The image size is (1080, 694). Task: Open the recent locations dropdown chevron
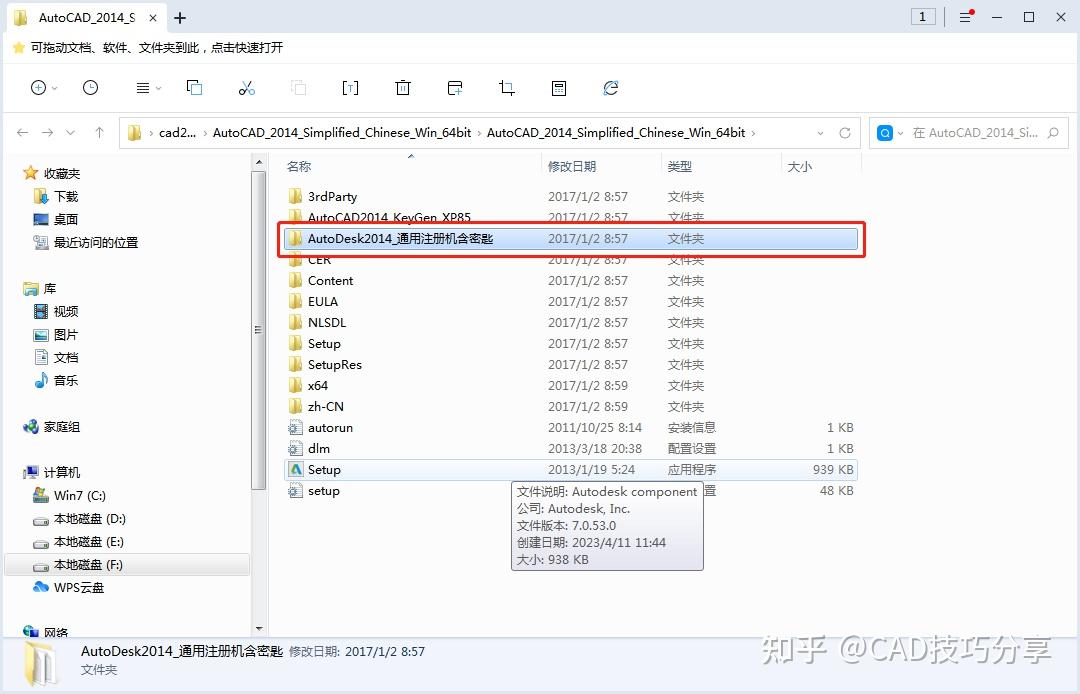[x=70, y=132]
